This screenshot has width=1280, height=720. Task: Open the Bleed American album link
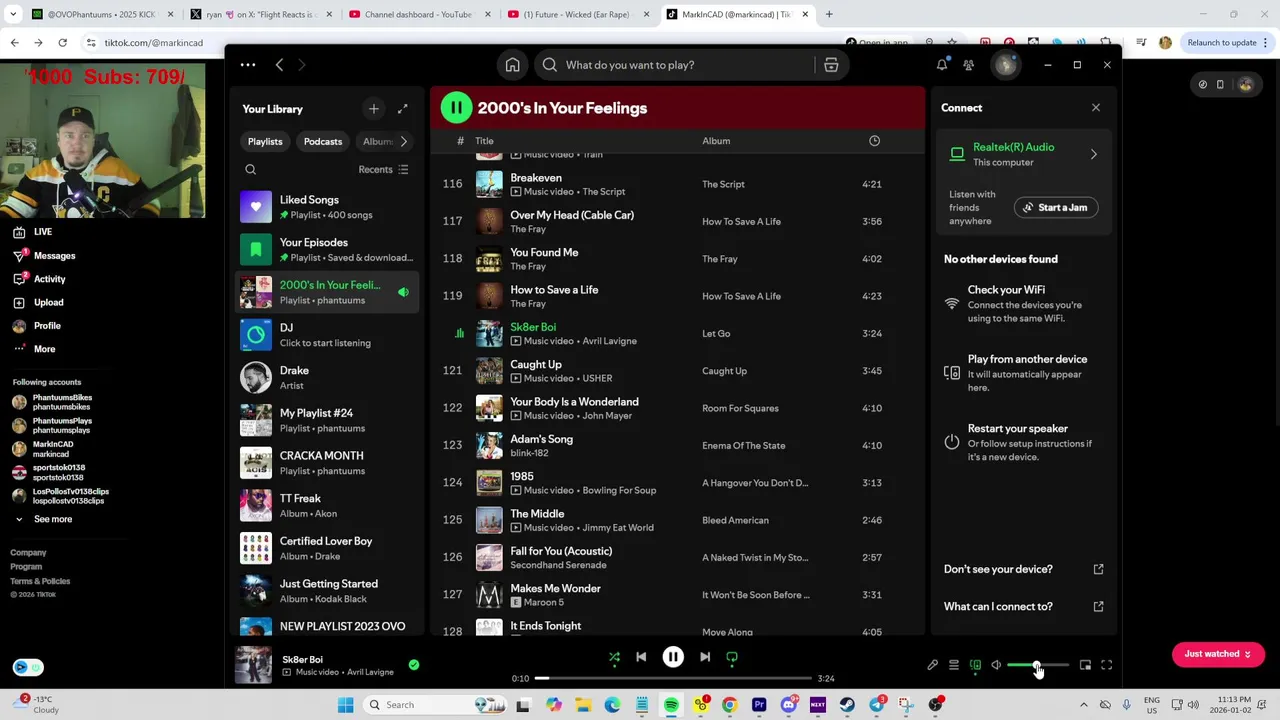[735, 520]
